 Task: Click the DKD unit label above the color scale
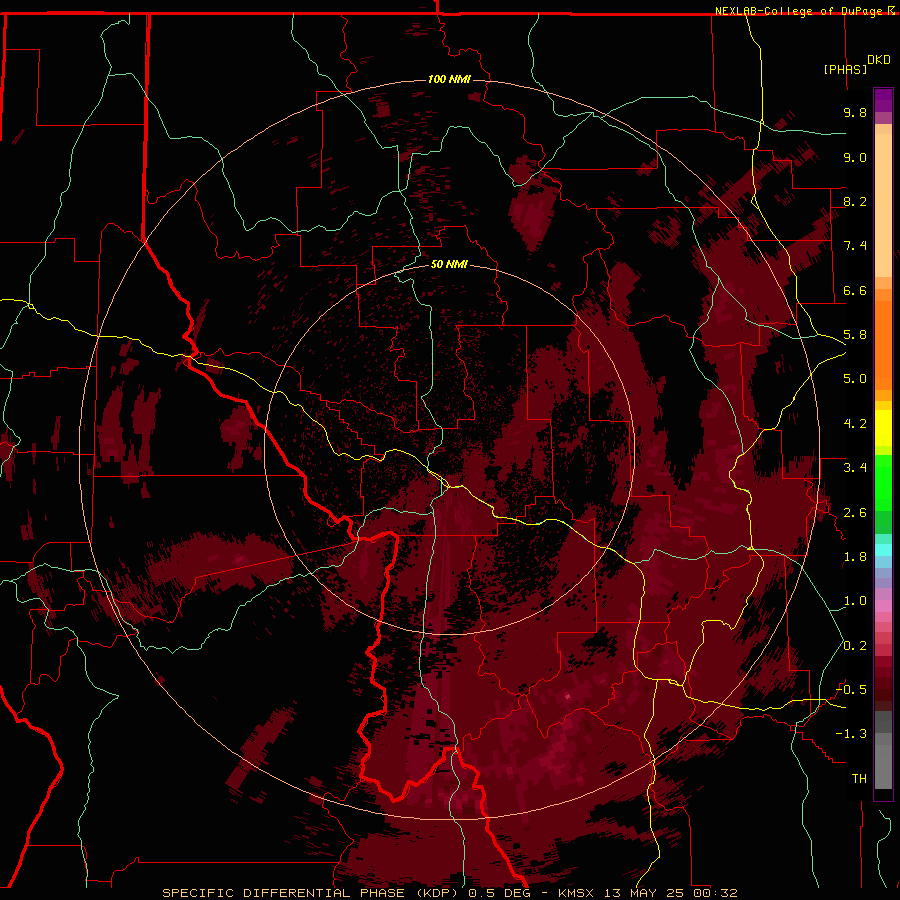pyautogui.click(x=879, y=60)
